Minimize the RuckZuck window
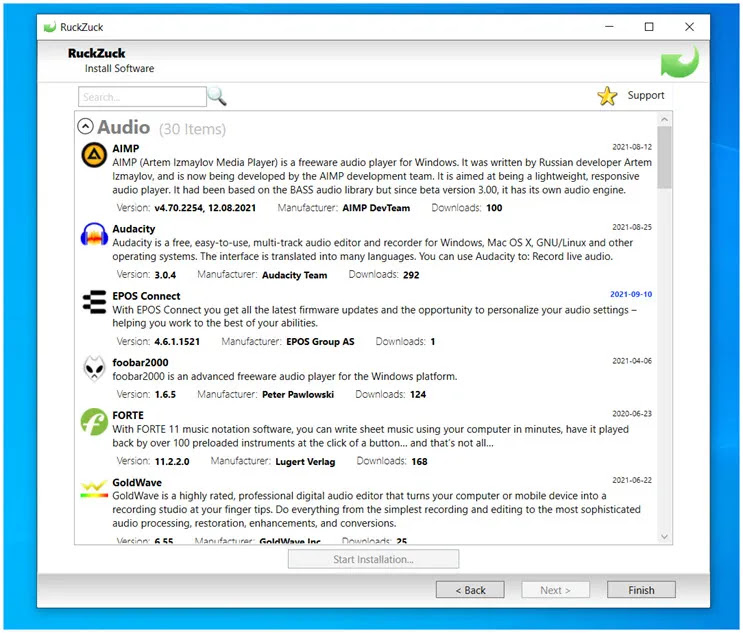Image resolution: width=743 pixels, height=633 pixels. click(609, 27)
